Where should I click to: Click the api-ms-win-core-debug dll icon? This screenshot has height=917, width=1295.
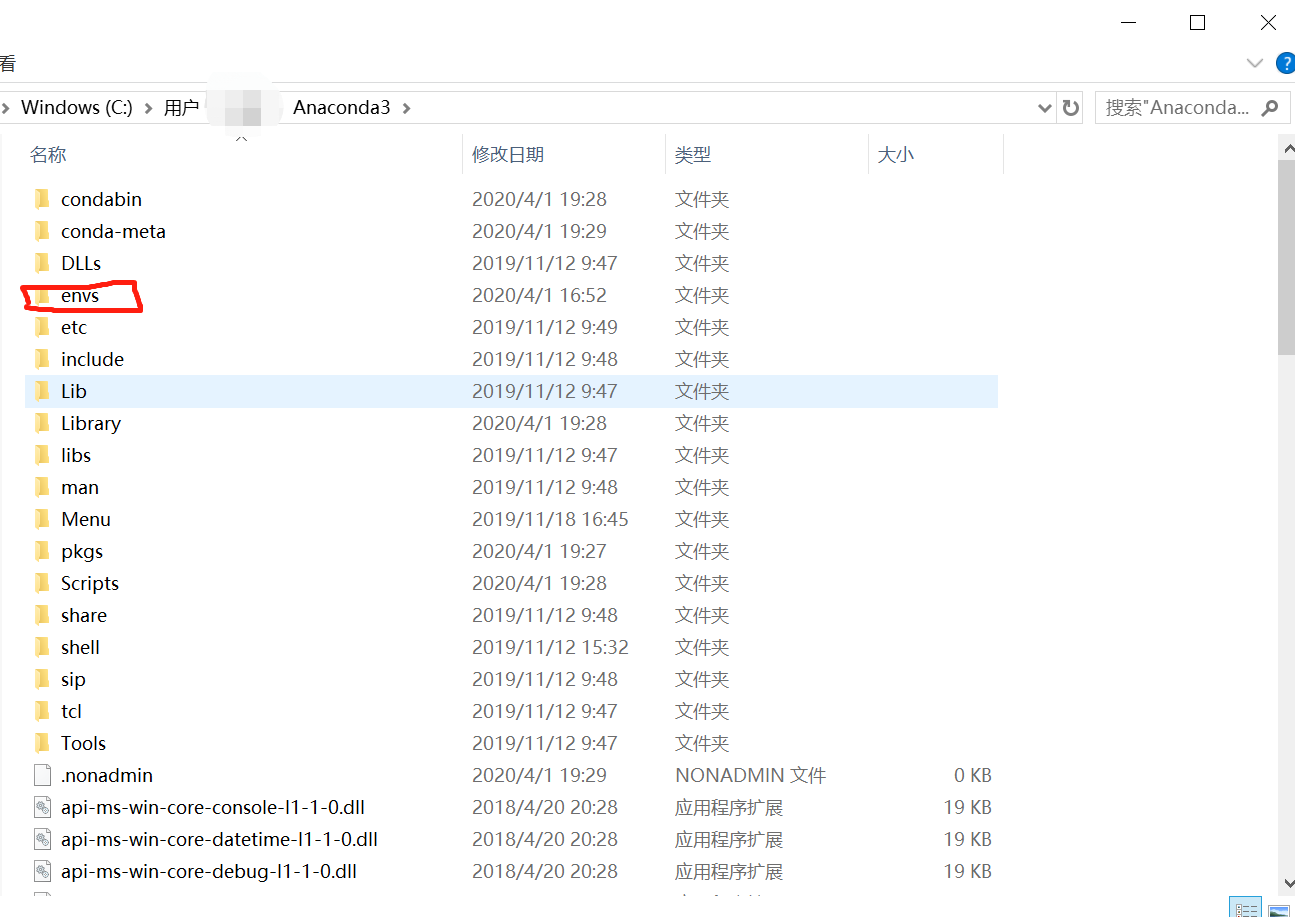pos(42,871)
